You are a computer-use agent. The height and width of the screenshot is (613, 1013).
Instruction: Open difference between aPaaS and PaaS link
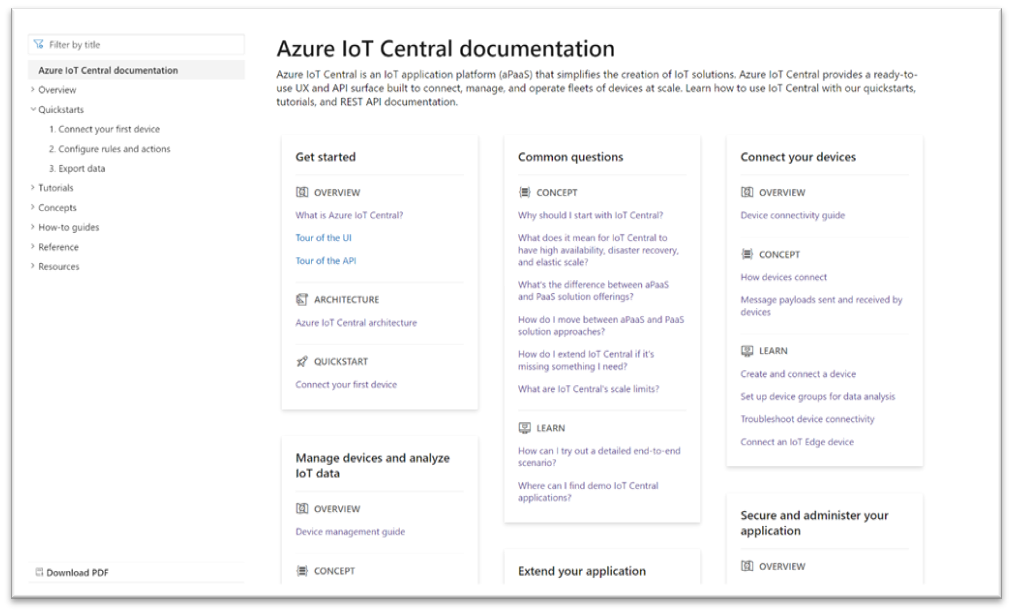pos(593,291)
